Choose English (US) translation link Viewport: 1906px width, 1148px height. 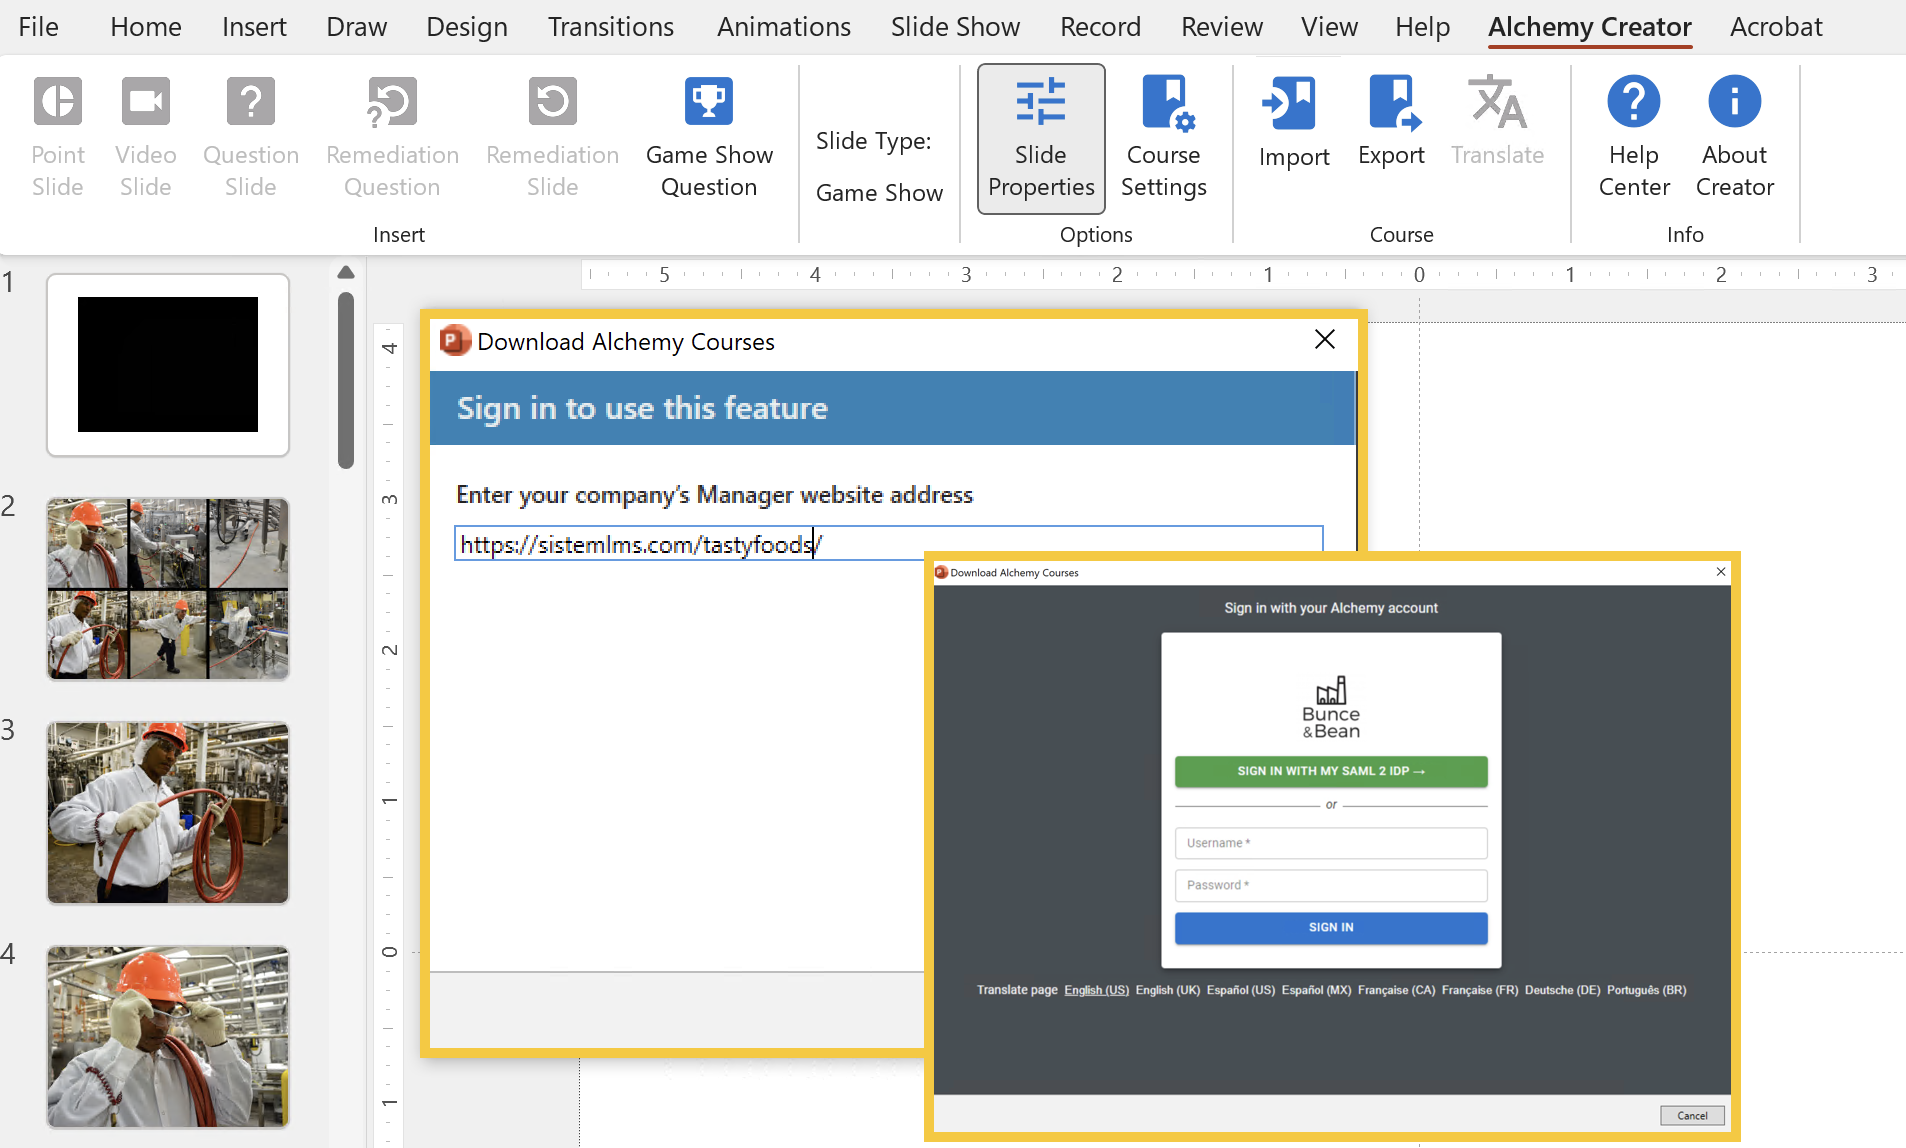pyautogui.click(x=1096, y=990)
